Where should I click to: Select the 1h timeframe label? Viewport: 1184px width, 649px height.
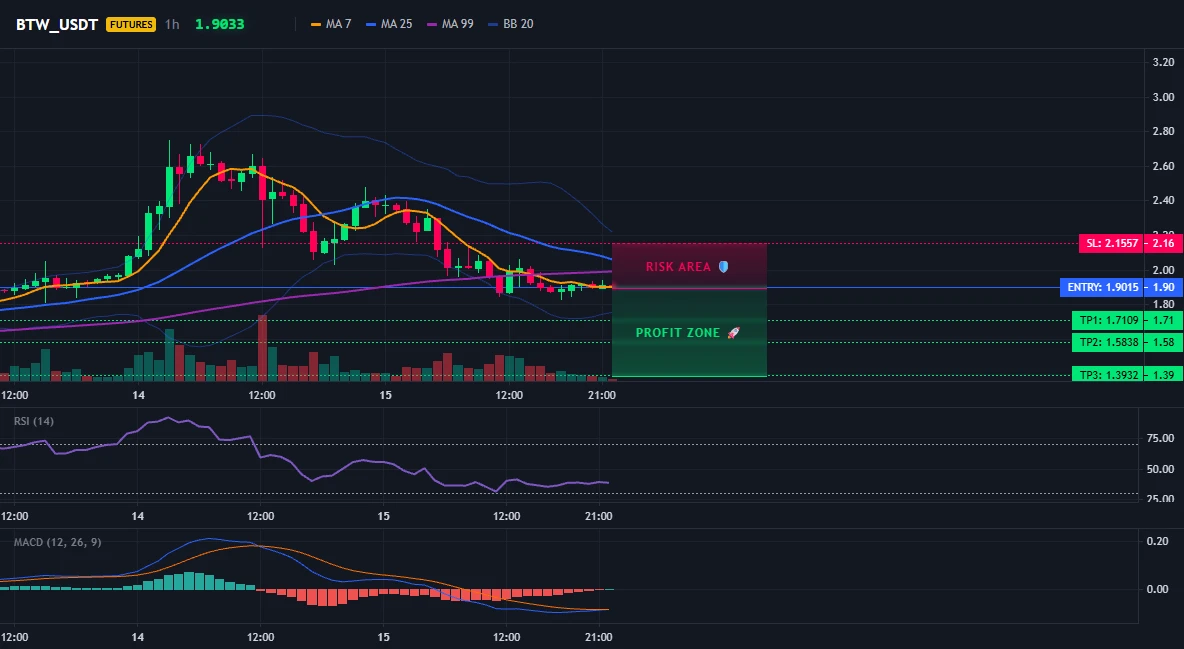[x=172, y=24]
